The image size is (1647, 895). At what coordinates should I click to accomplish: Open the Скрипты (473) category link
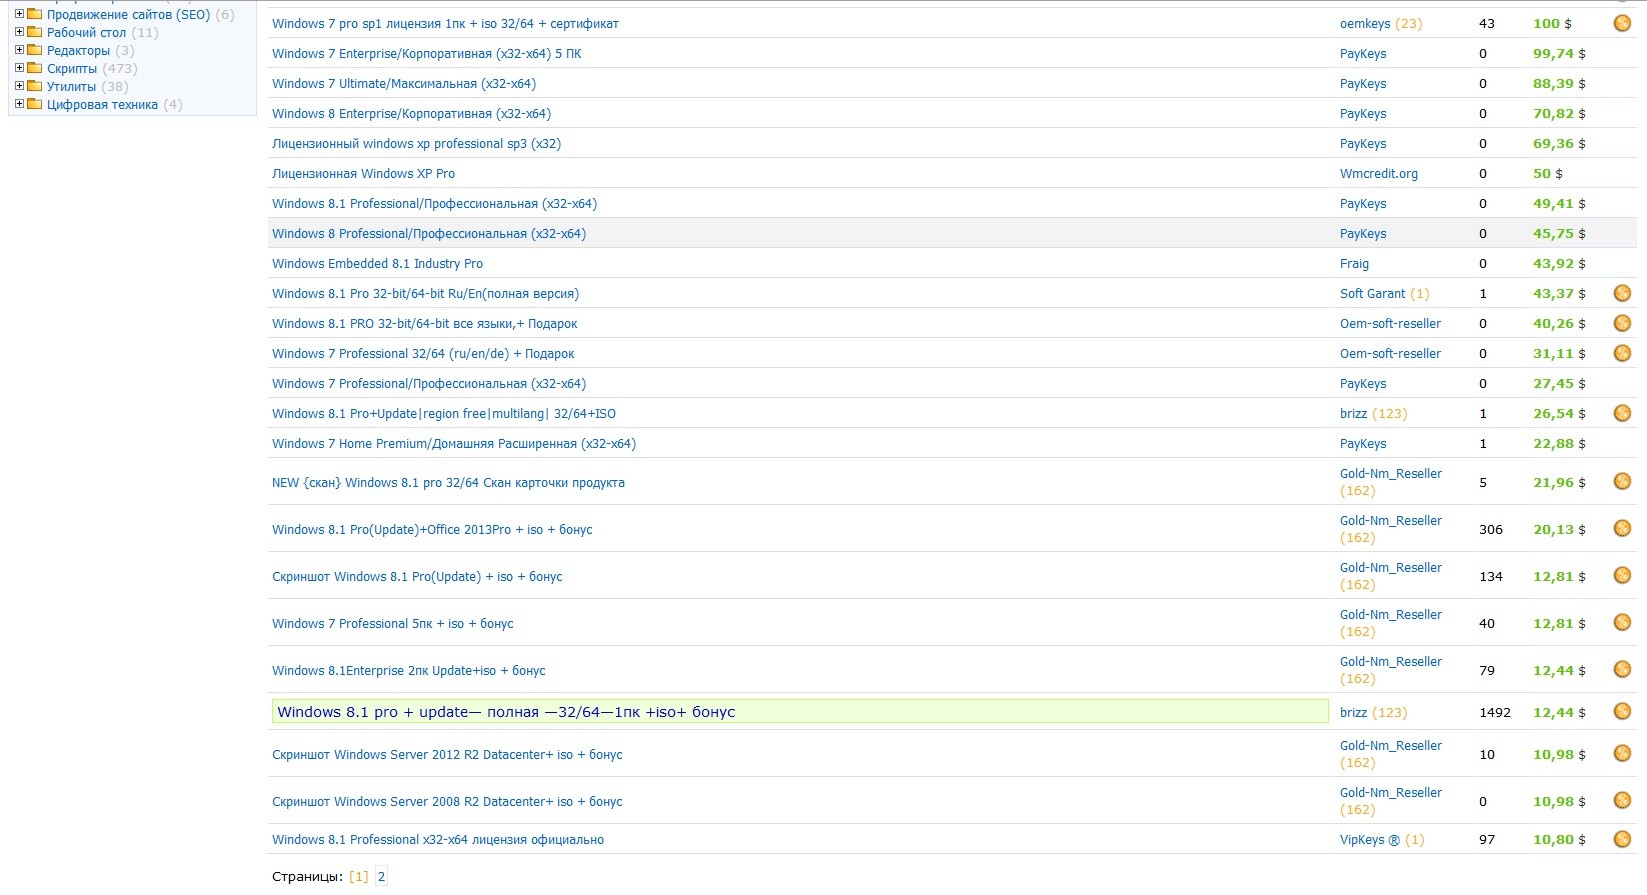pos(72,69)
